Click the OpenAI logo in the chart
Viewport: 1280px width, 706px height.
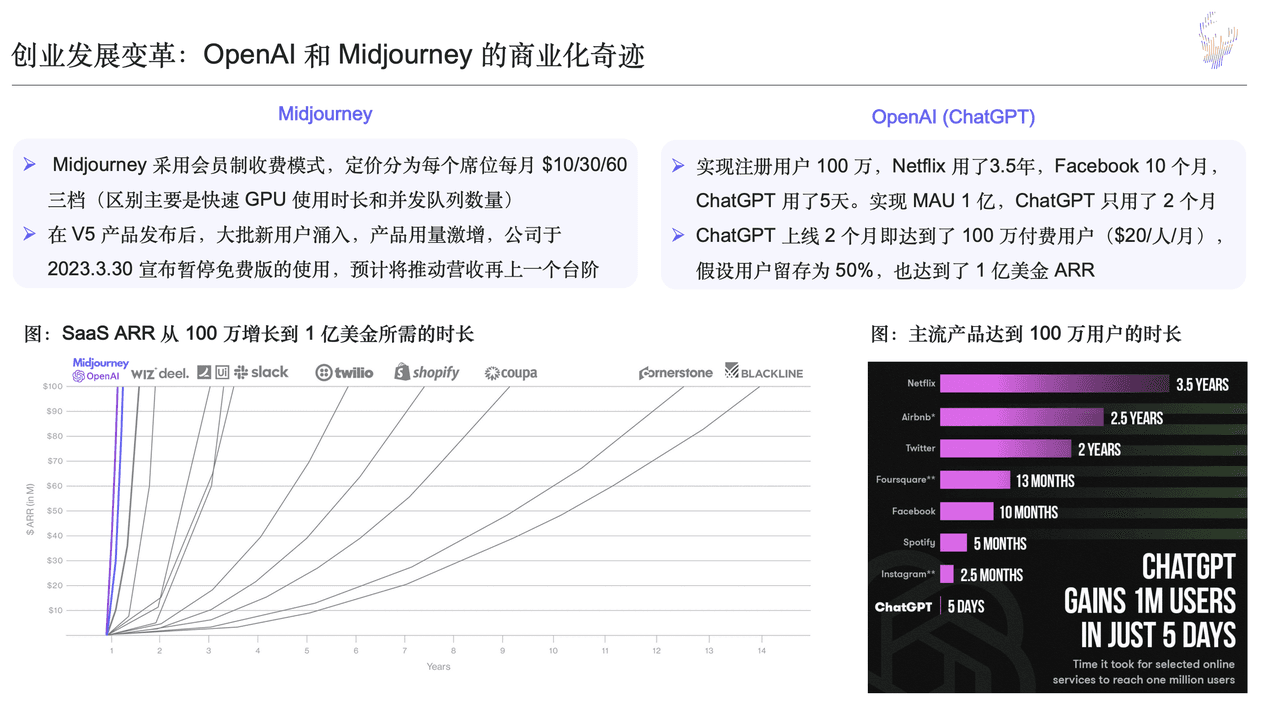(96, 376)
